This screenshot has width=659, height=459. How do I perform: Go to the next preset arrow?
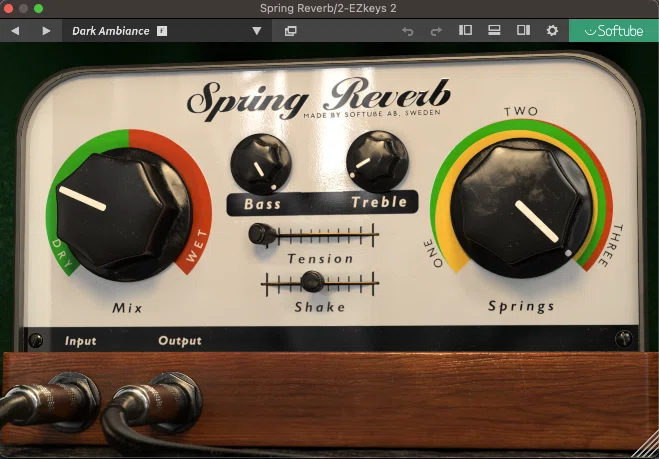46,31
